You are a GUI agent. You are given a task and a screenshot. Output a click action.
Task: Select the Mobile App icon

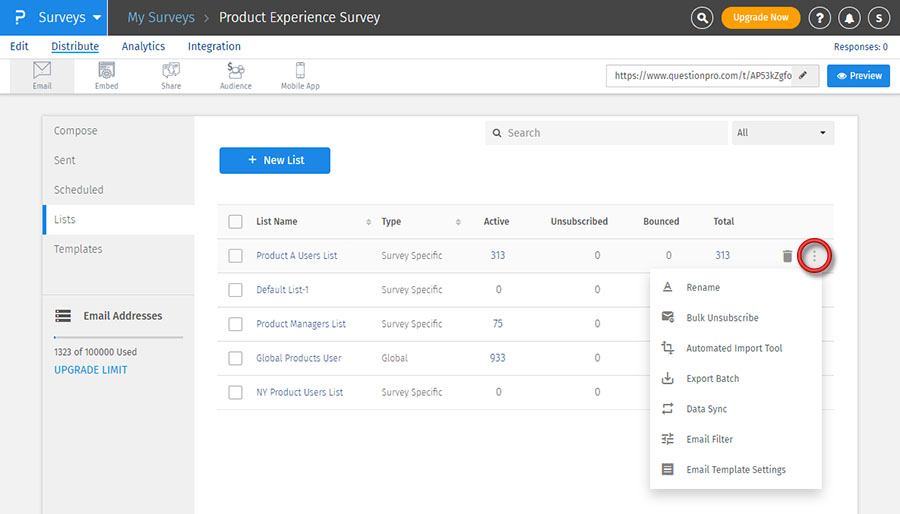pos(299,76)
